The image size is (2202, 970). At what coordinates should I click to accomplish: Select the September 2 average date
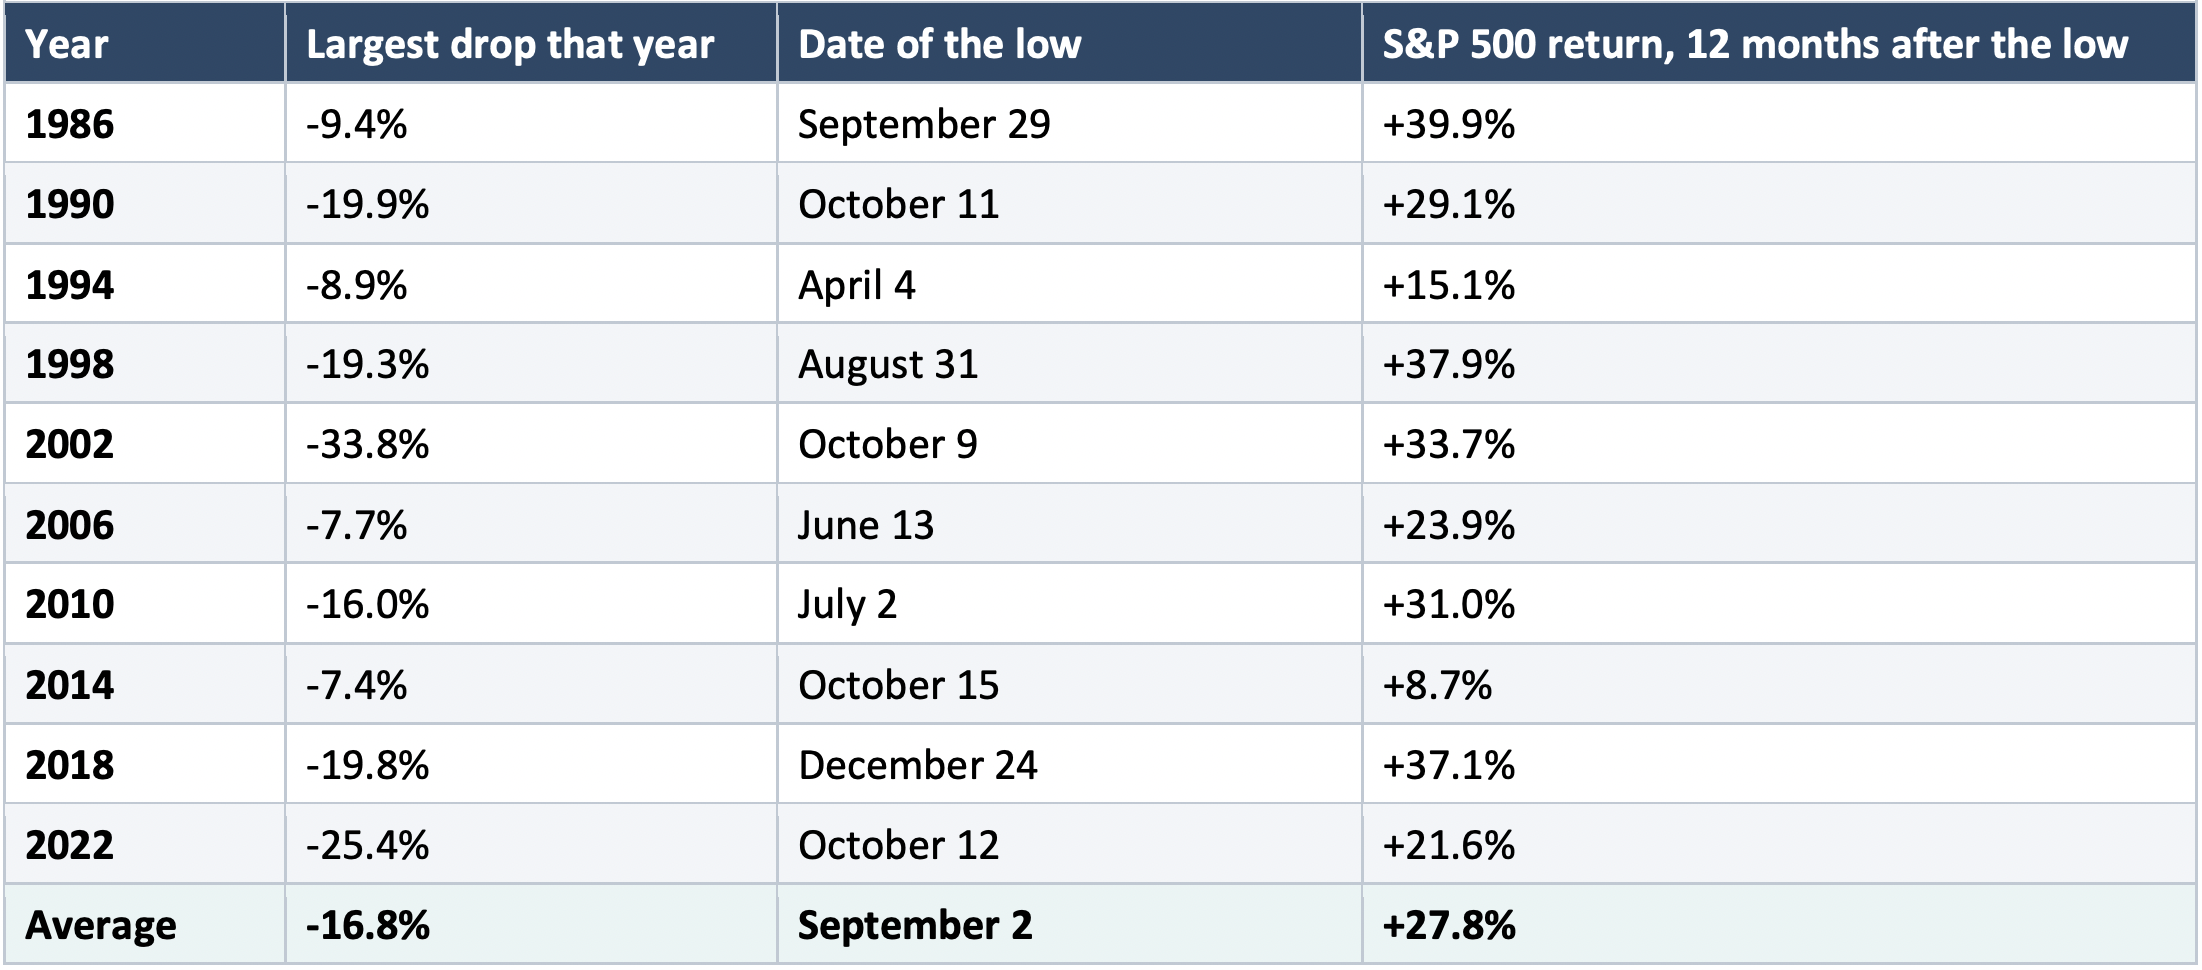click(1069, 925)
